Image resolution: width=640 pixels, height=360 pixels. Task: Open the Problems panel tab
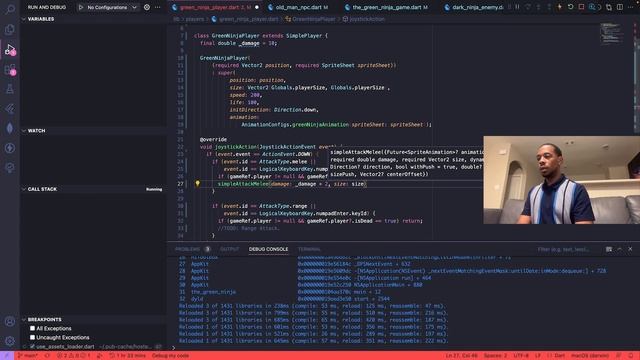click(x=192, y=249)
